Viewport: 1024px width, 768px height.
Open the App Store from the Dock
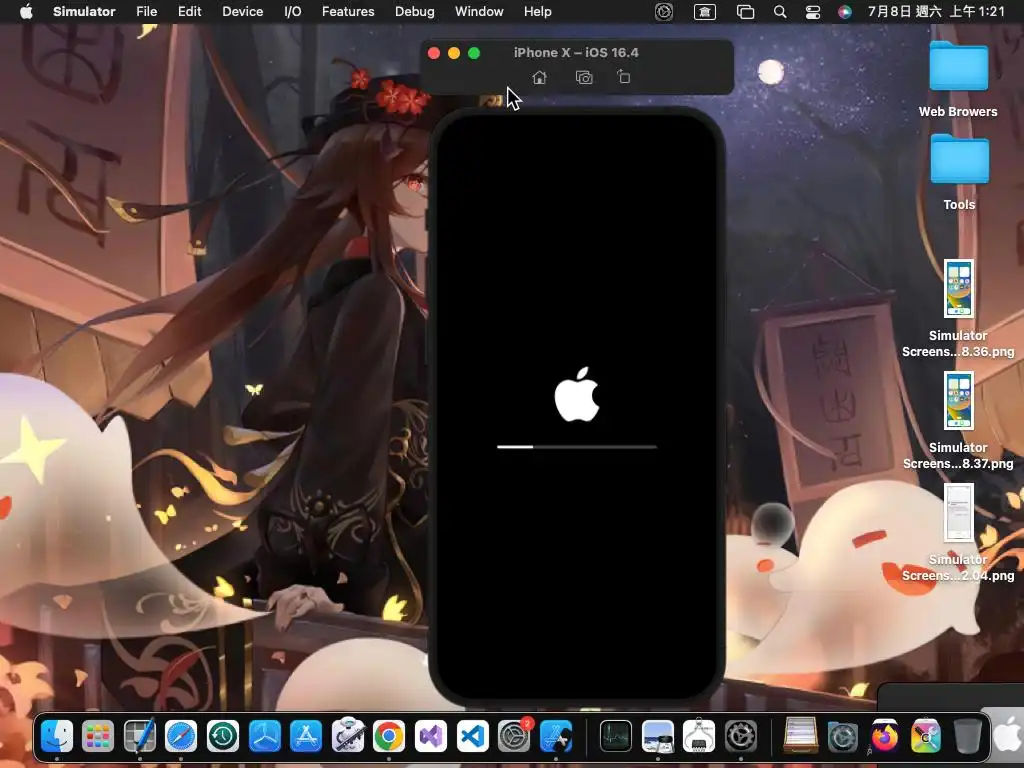(306, 736)
